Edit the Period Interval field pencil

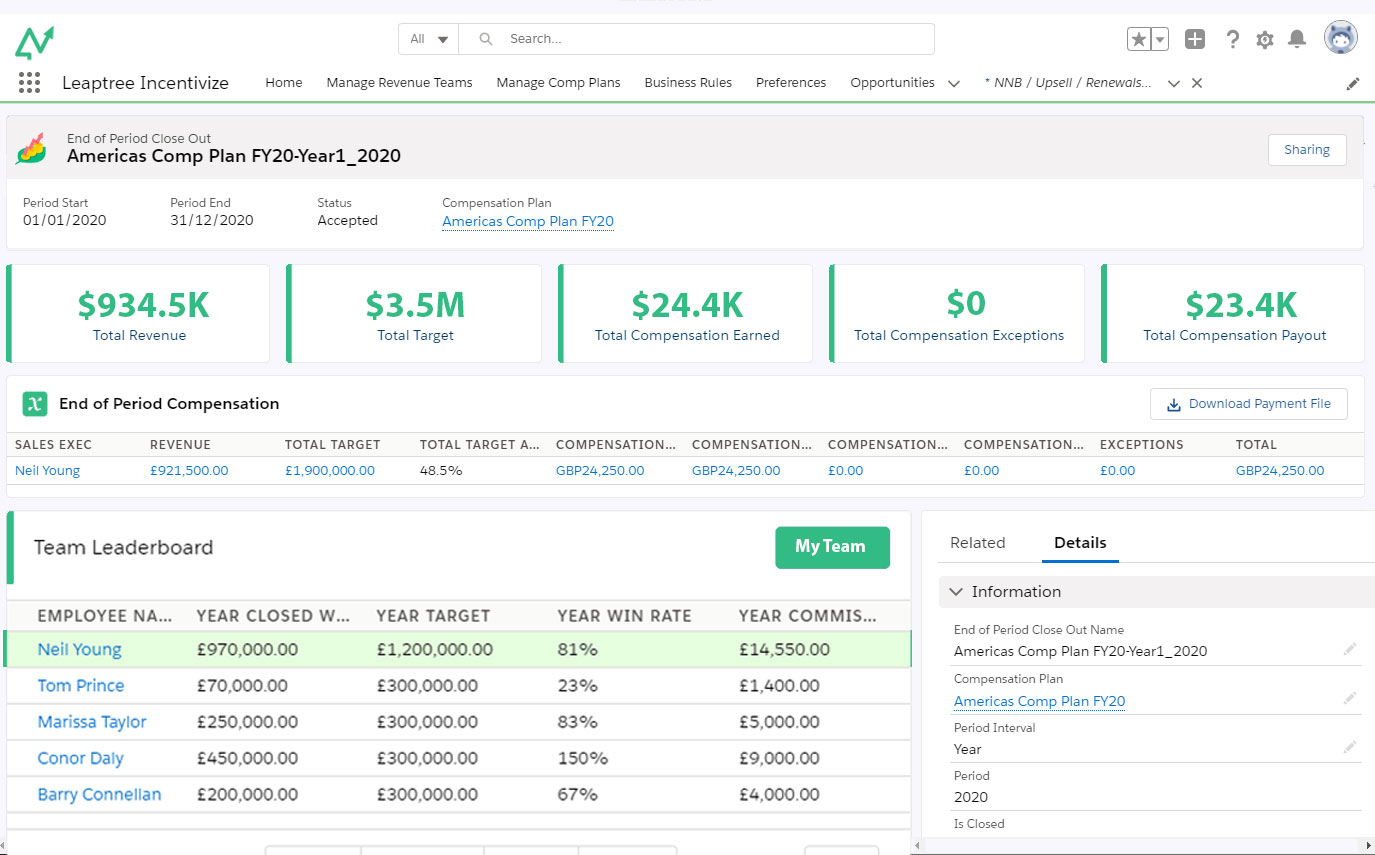(1350, 747)
